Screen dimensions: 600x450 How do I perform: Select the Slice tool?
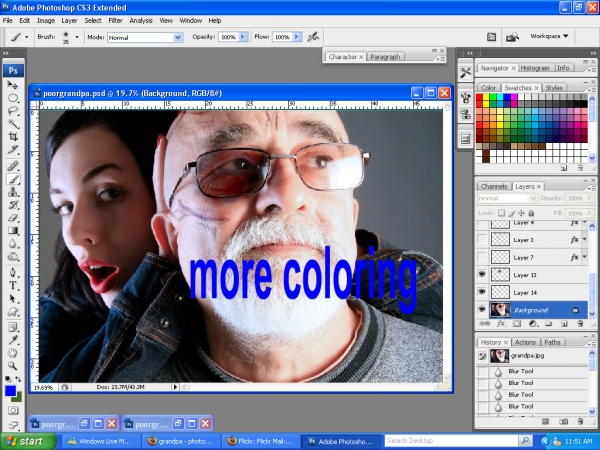coord(13,150)
